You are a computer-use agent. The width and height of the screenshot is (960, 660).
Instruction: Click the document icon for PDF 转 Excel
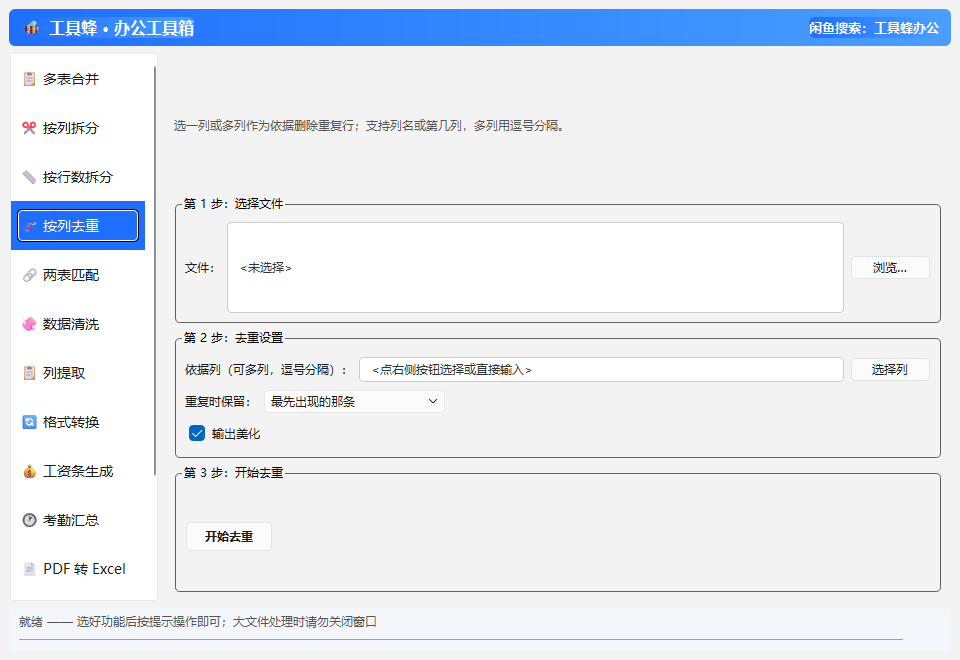pos(29,569)
